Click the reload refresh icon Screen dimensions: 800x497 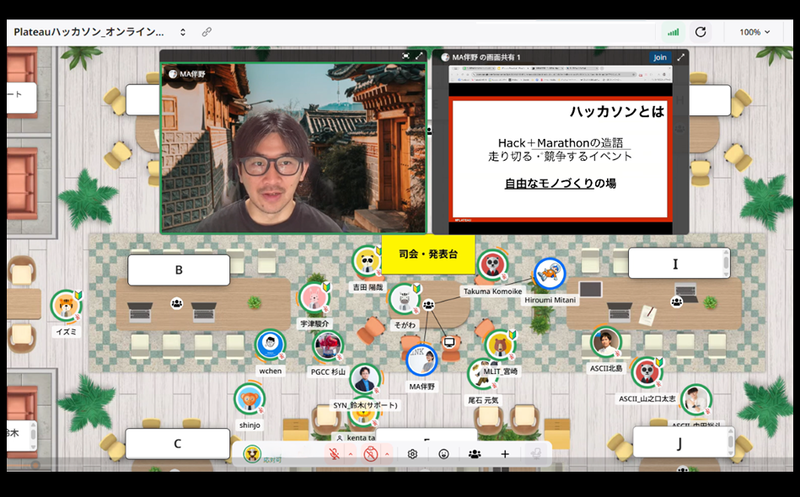(701, 32)
